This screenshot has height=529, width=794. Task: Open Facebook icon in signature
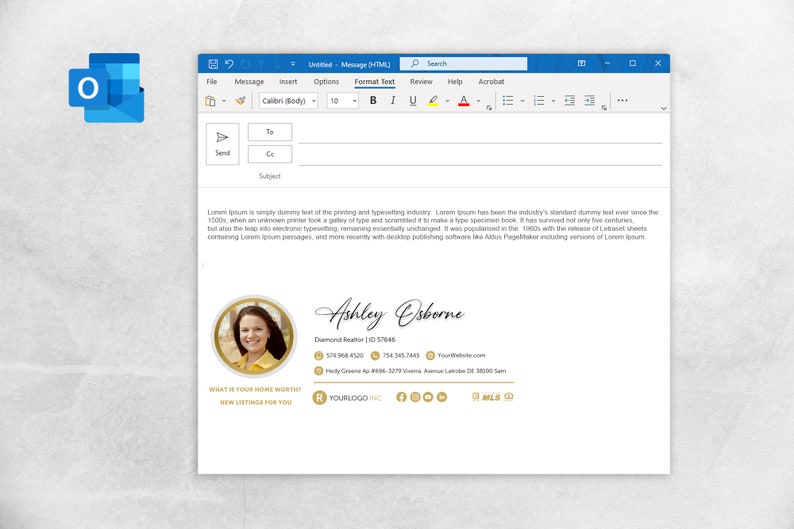pyautogui.click(x=402, y=397)
